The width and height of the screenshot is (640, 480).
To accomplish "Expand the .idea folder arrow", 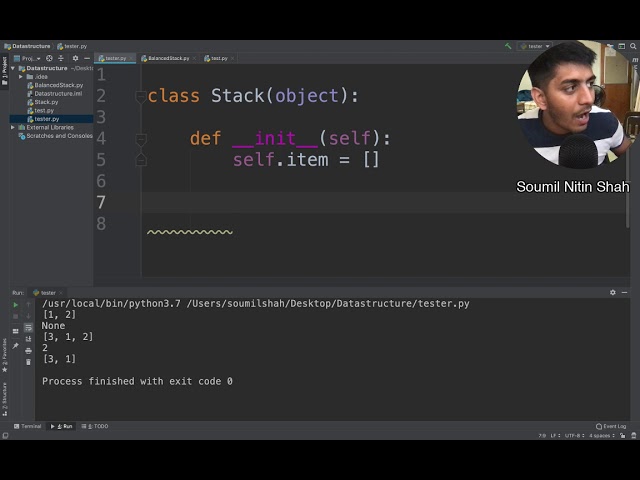I will coord(21,77).
